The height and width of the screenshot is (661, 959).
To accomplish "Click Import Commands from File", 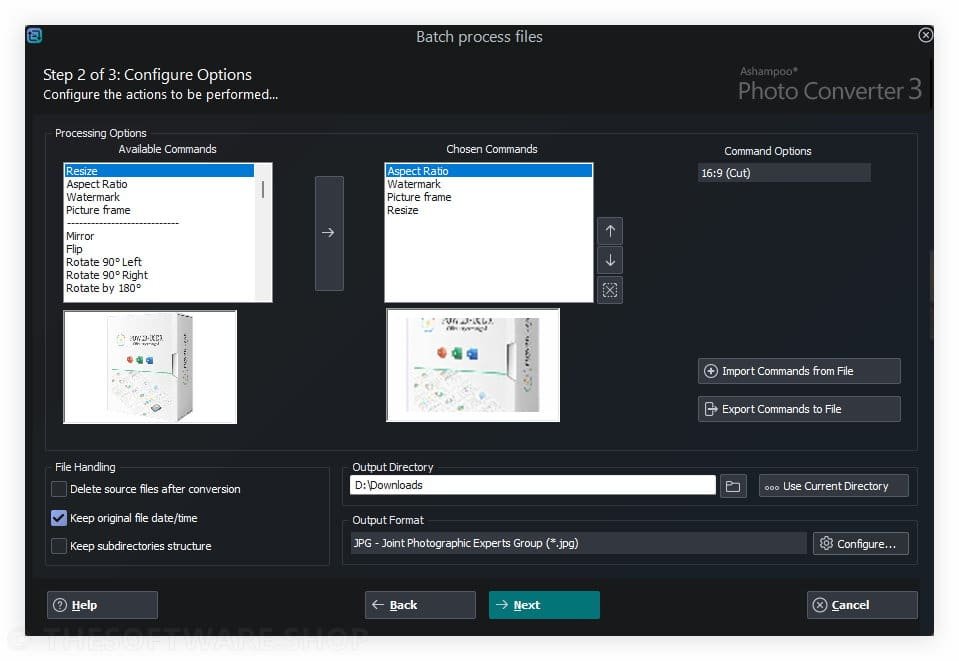I will click(798, 371).
